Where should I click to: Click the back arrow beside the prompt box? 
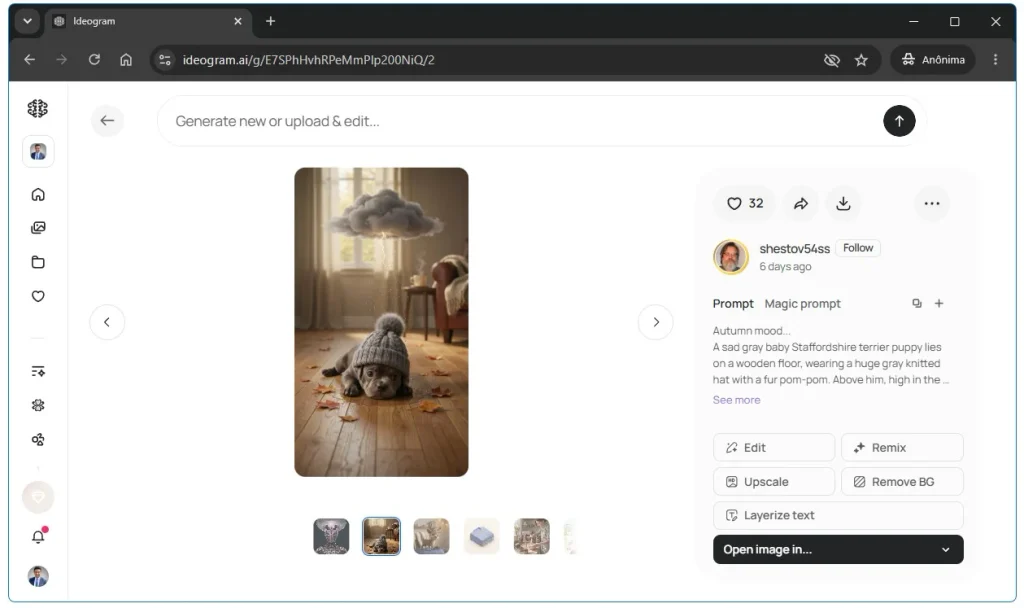tap(107, 121)
